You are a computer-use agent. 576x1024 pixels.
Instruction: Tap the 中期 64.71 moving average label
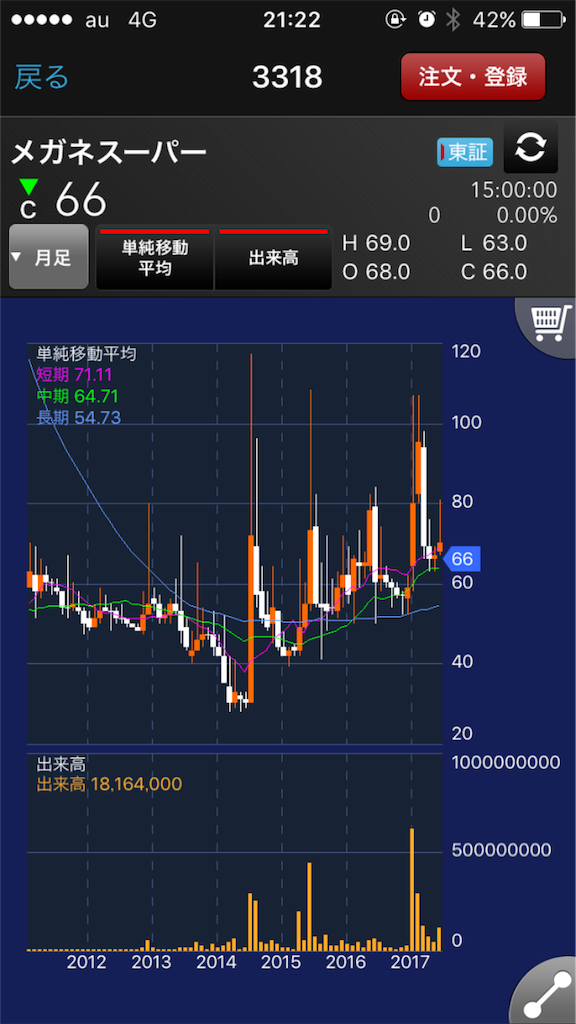pos(77,396)
